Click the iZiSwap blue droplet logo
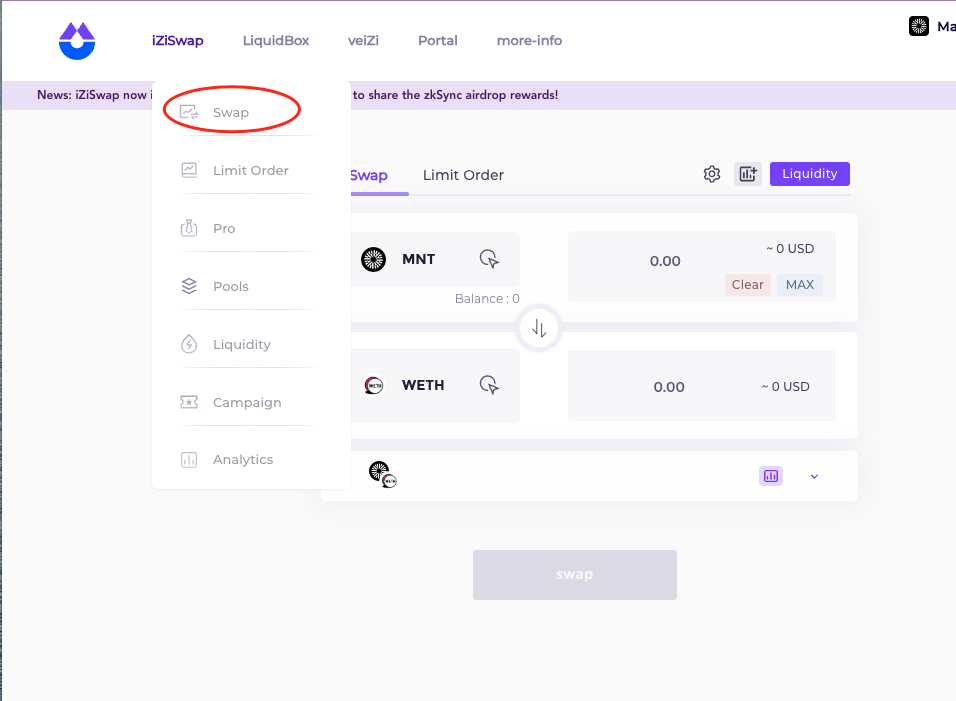Viewport: 956px width, 701px height. pyautogui.click(x=77, y=41)
